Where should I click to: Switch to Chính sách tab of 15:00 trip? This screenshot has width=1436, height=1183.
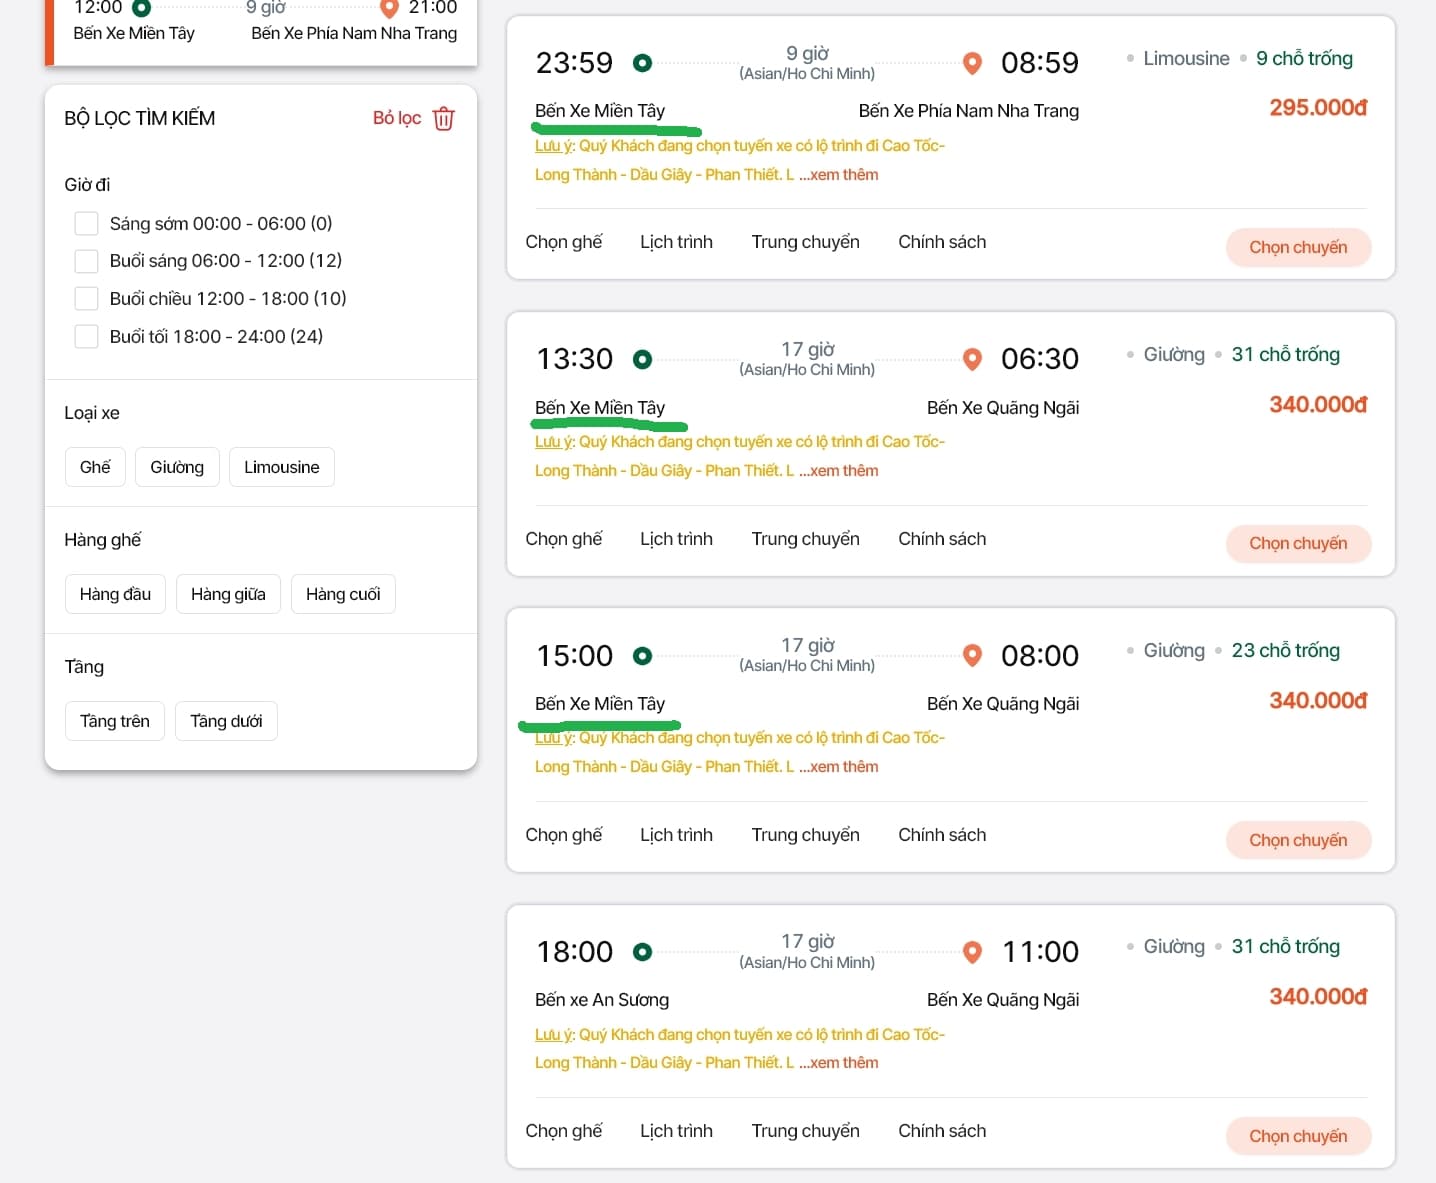tap(941, 835)
